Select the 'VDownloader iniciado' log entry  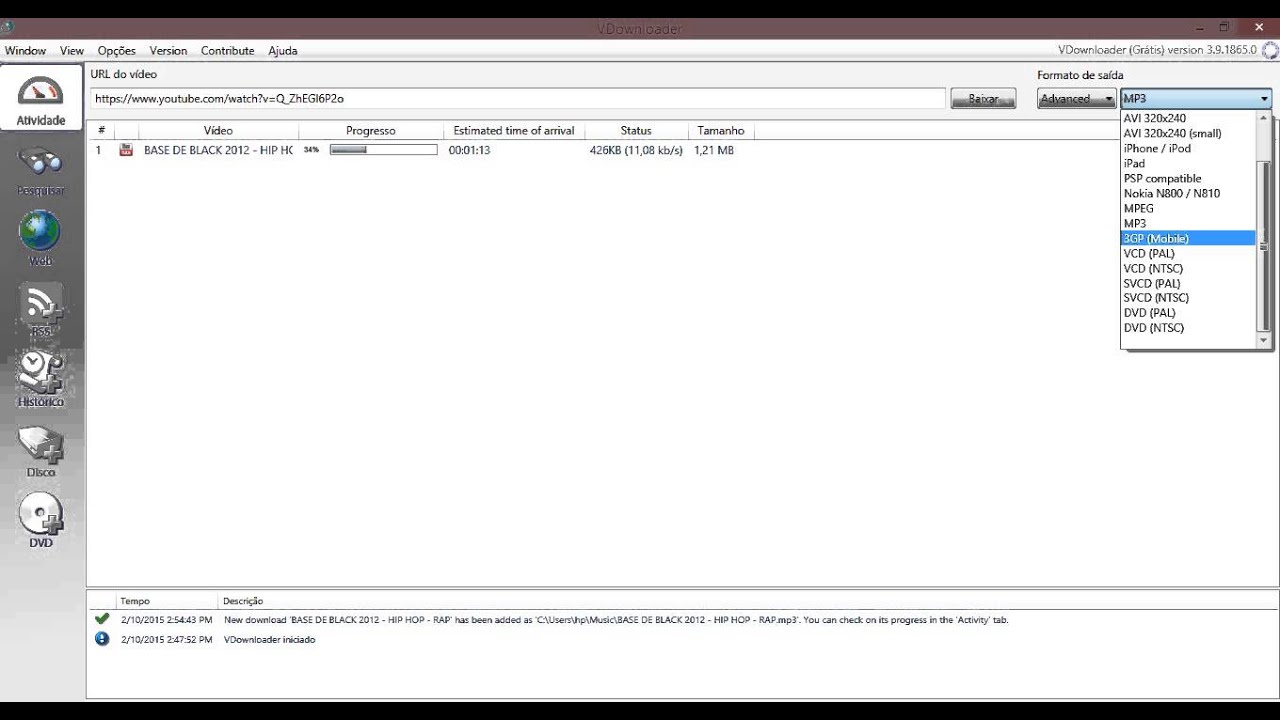(269, 639)
